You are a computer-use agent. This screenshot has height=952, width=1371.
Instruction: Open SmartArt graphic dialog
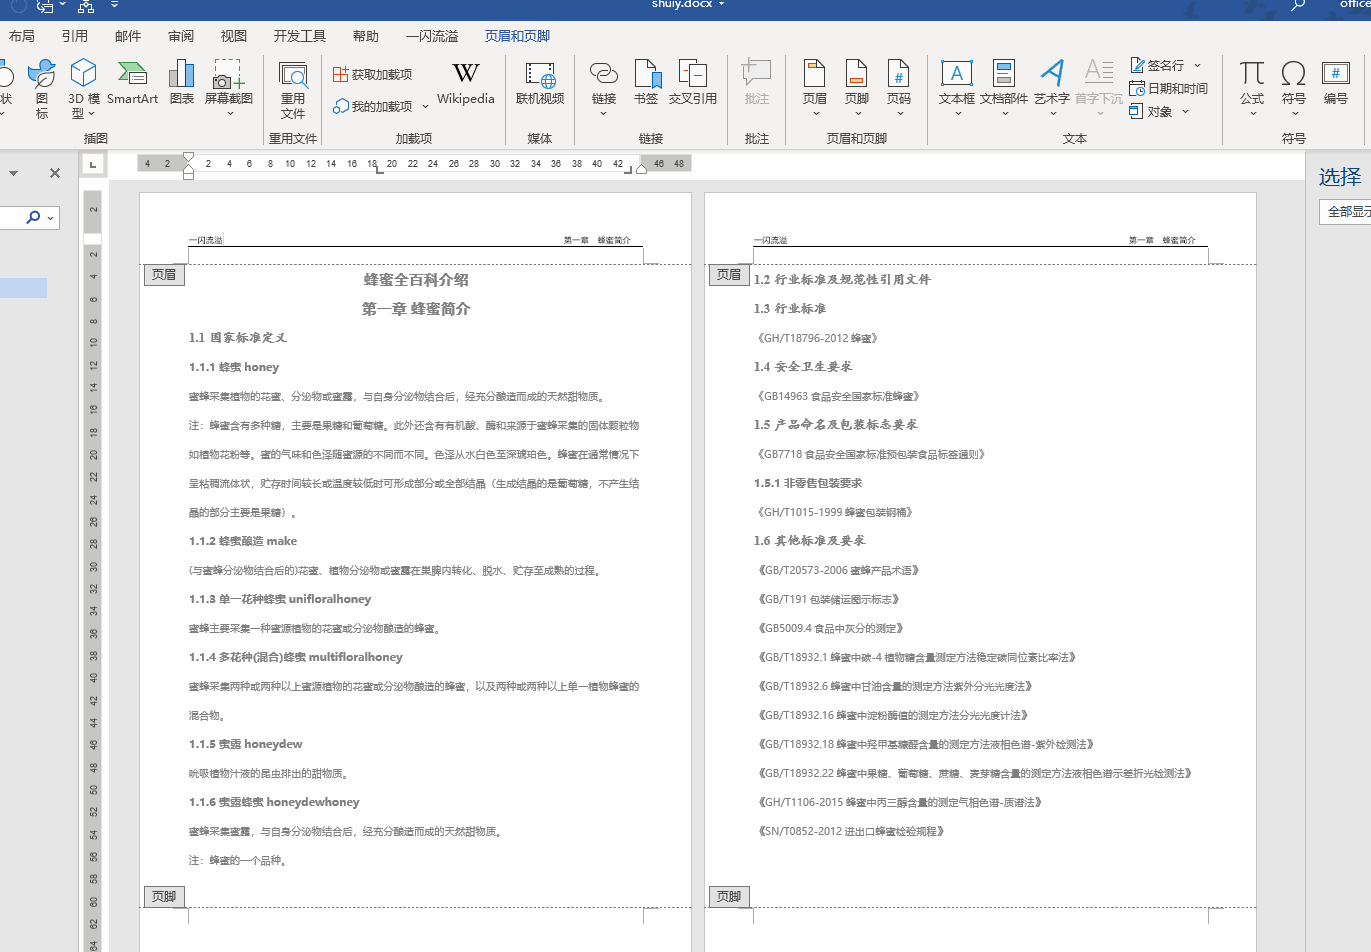click(132, 83)
